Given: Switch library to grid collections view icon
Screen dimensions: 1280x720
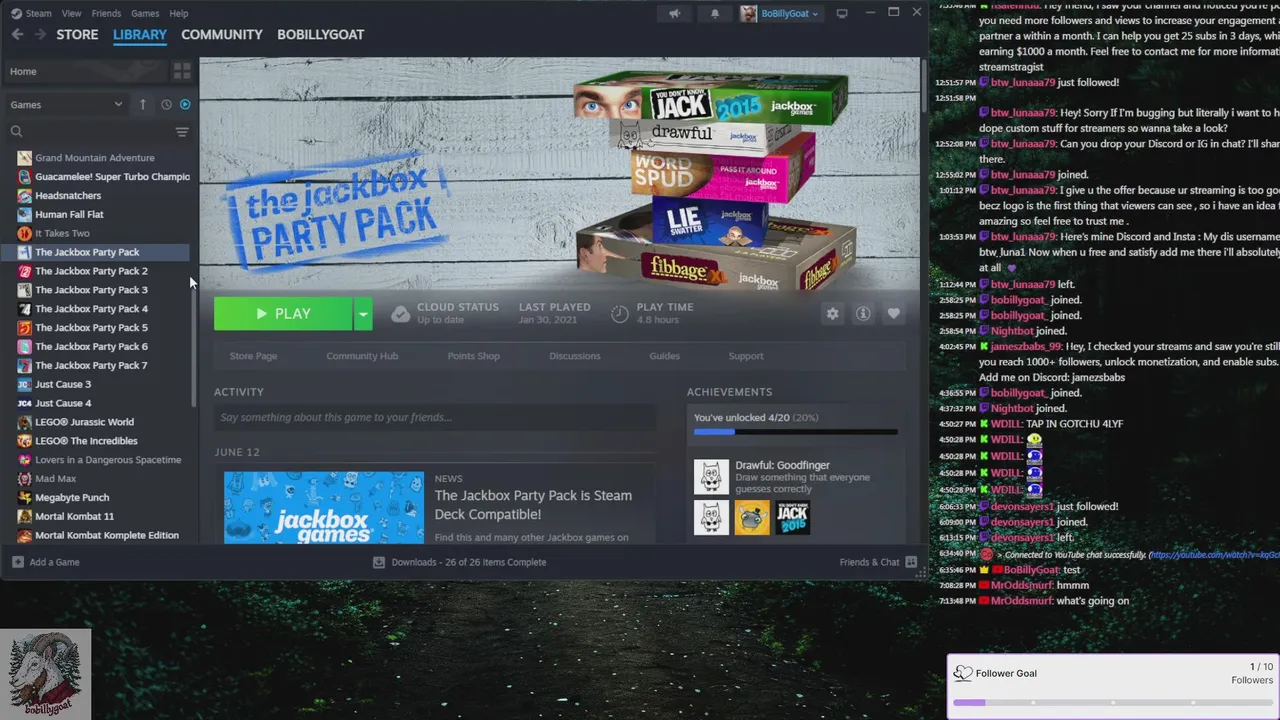Looking at the screenshot, I should [x=182, y=71].
